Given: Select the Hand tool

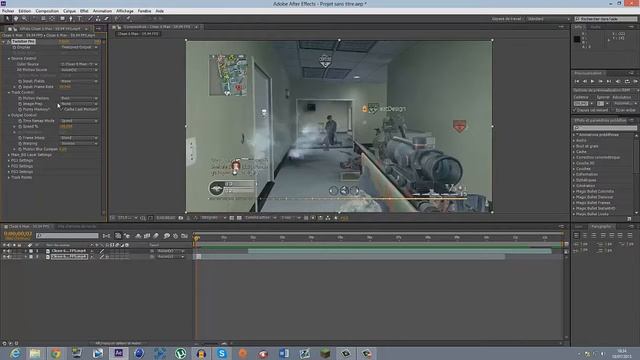Looking at the screenshot, I should (x=16, y=18).
